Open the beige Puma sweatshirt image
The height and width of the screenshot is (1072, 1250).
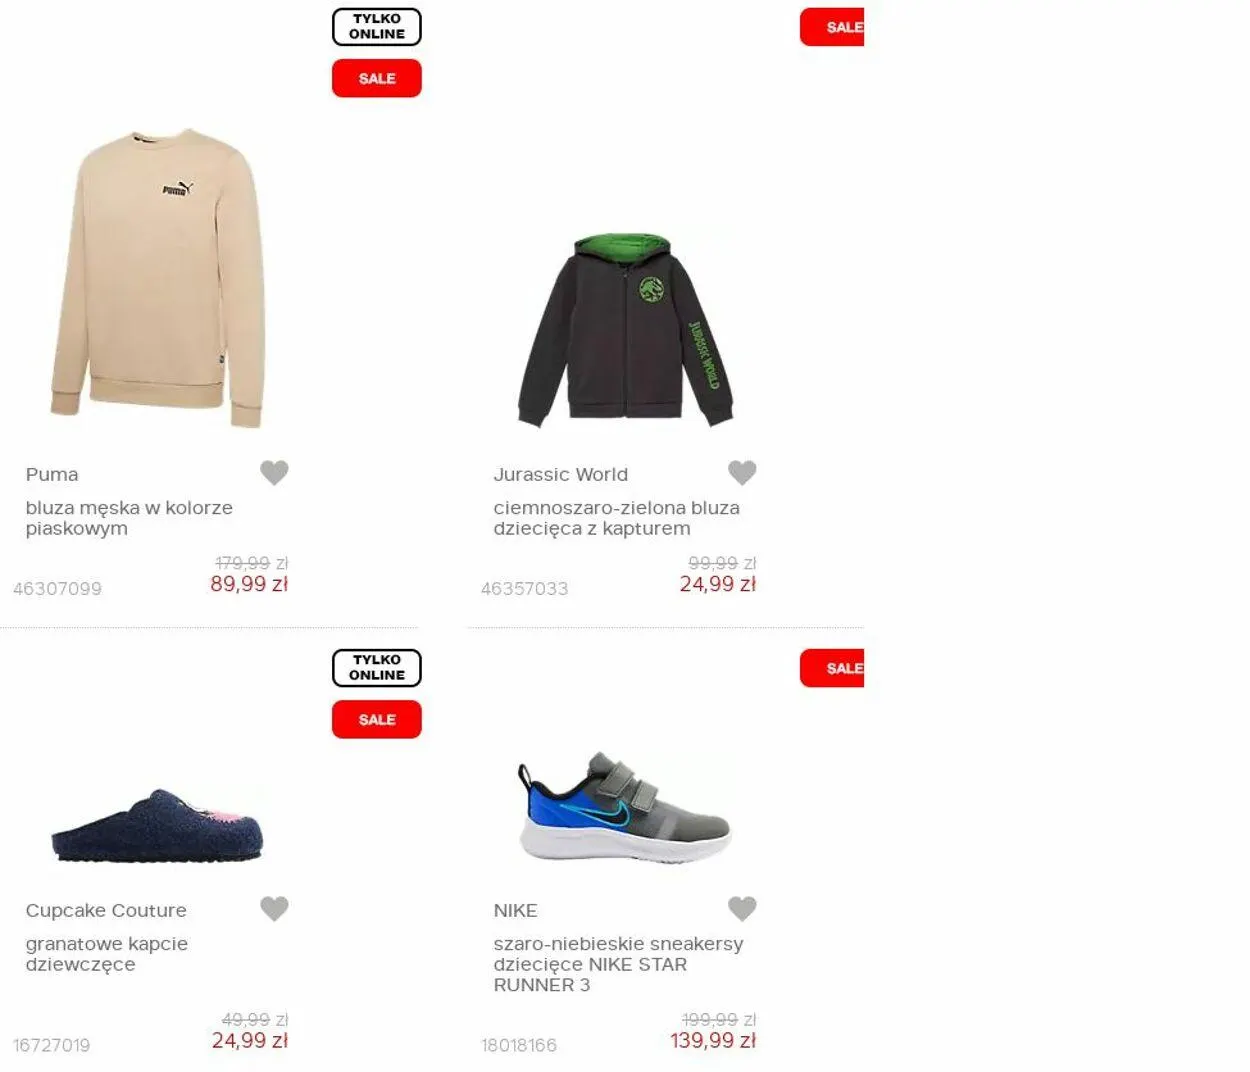click(157, 278)
